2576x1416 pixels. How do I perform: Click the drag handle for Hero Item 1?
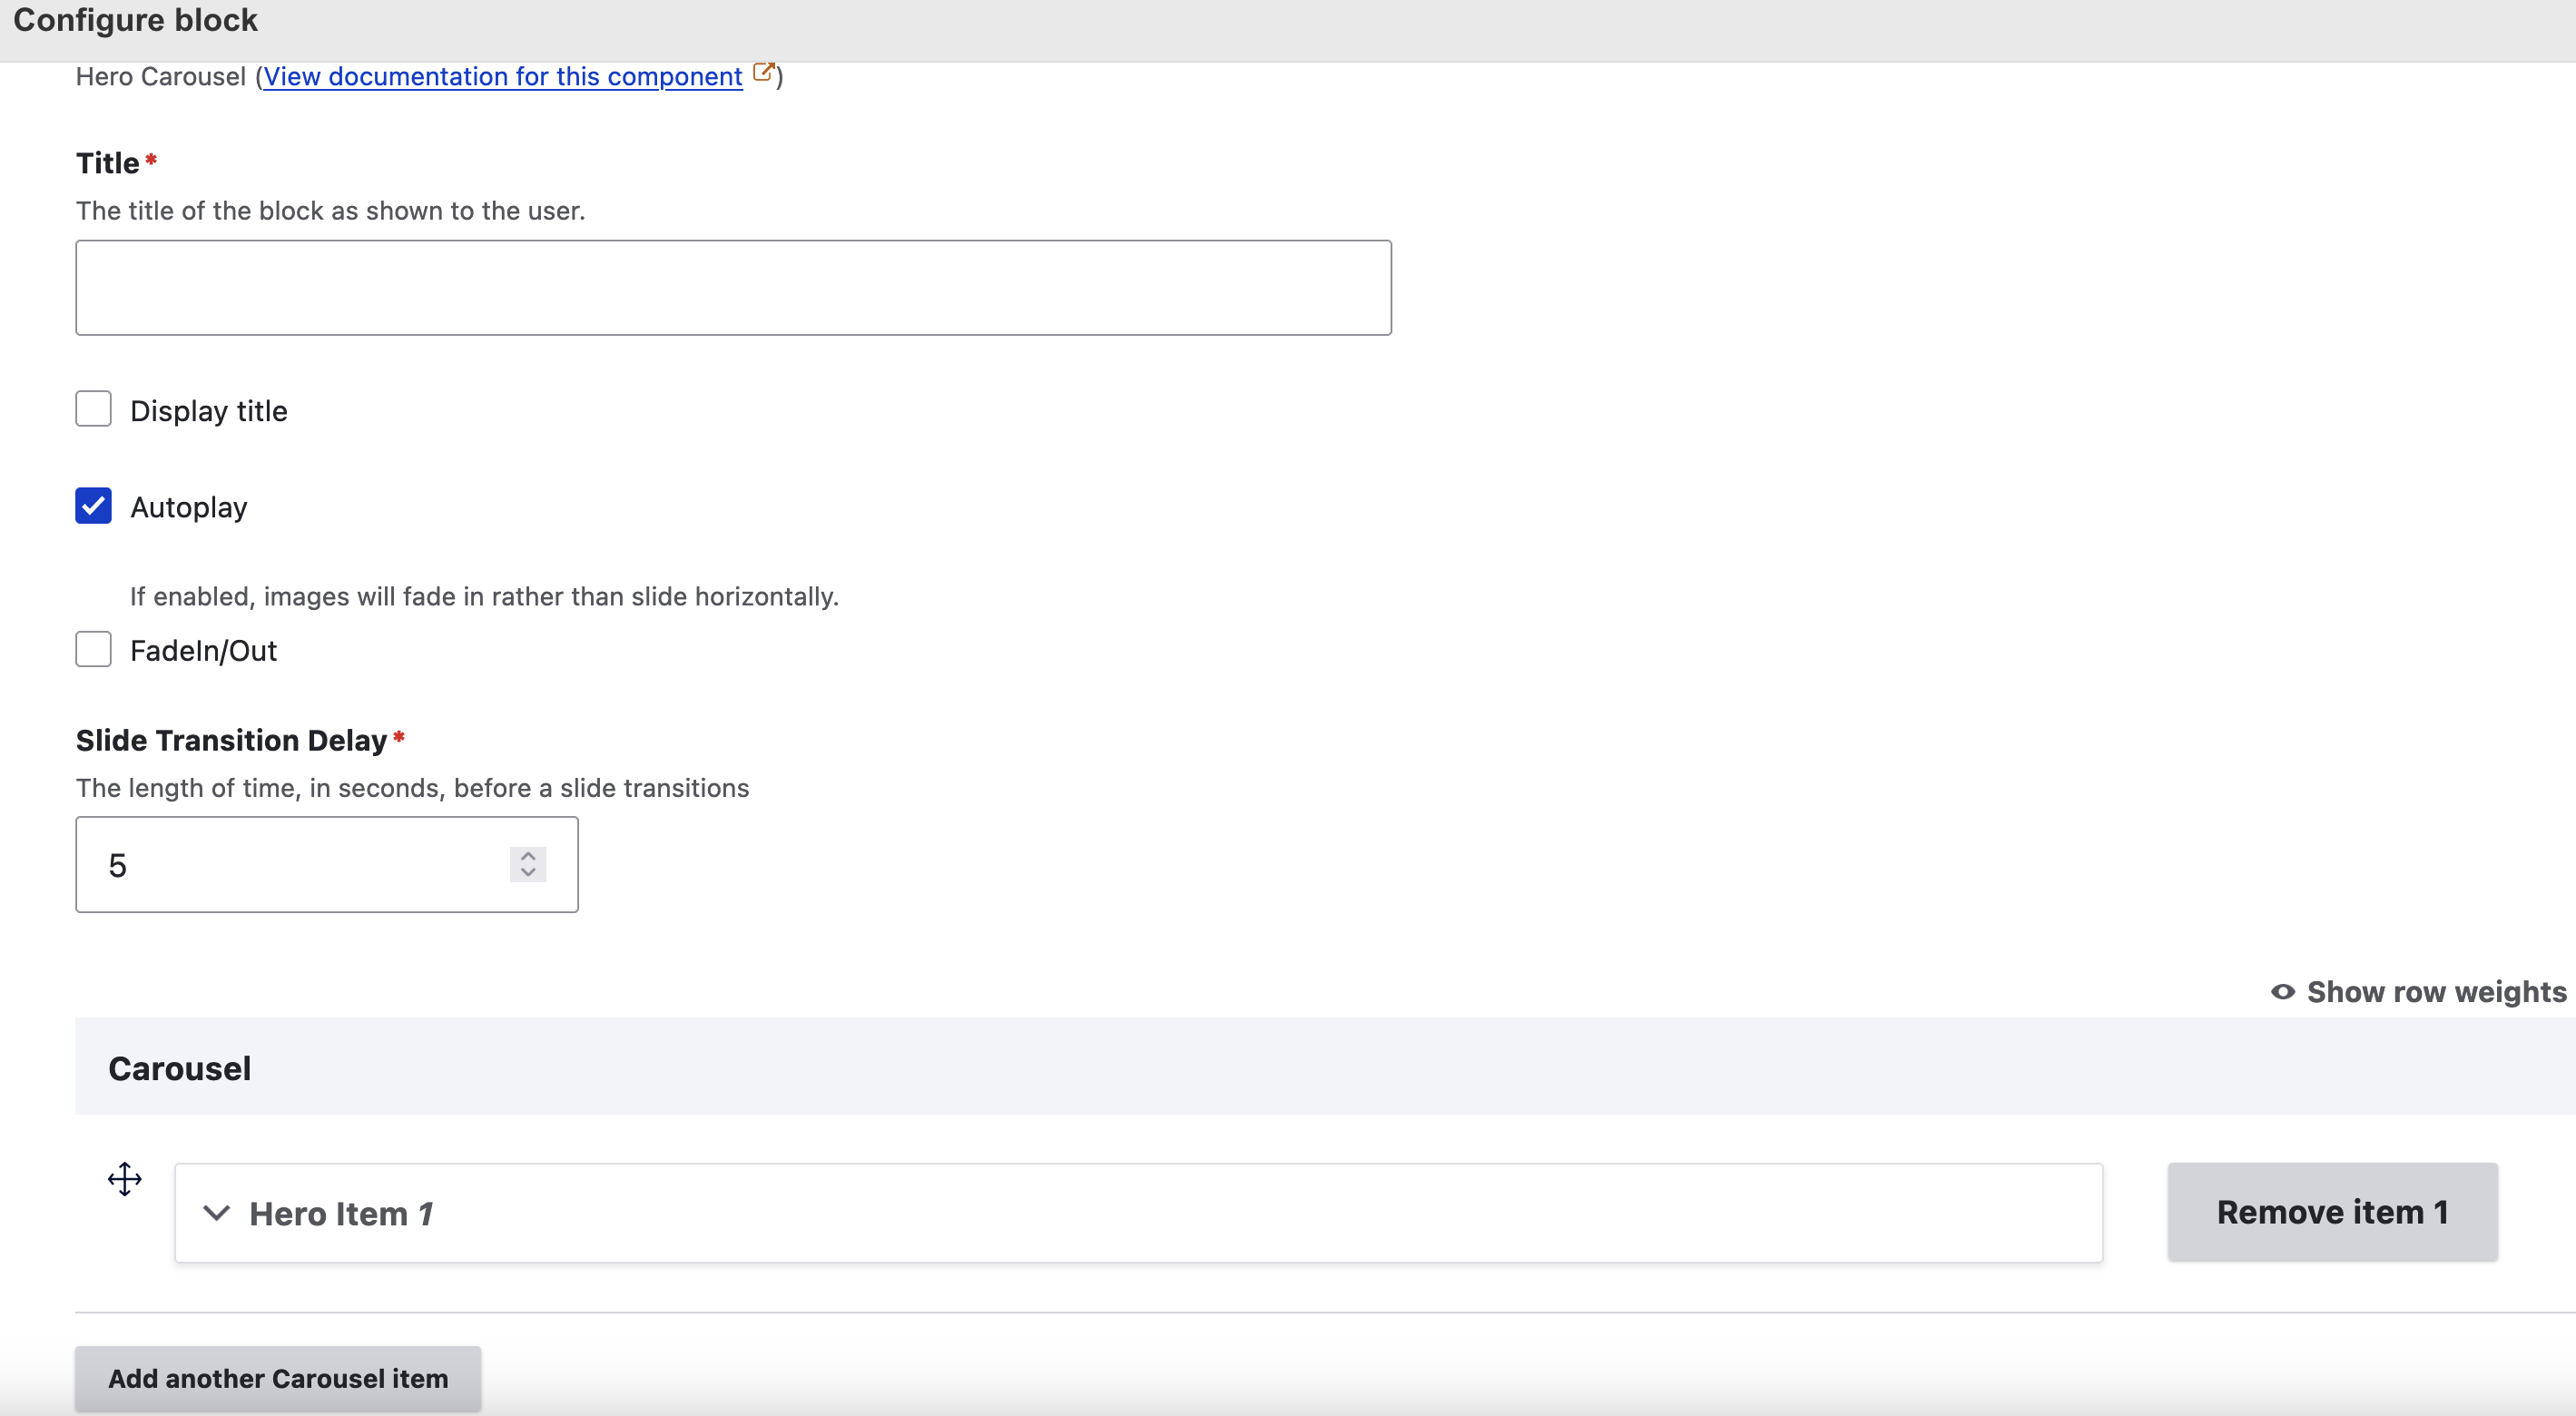coord(125,1179)
